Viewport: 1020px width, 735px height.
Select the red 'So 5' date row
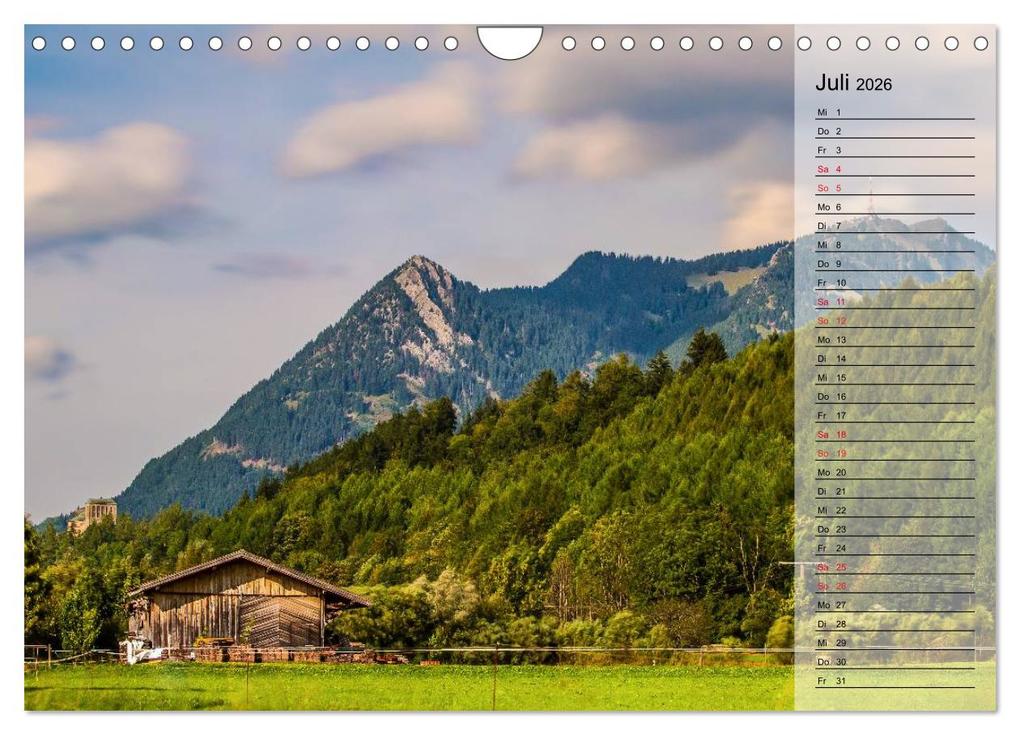pyautogui.click(x=895, y=187)
